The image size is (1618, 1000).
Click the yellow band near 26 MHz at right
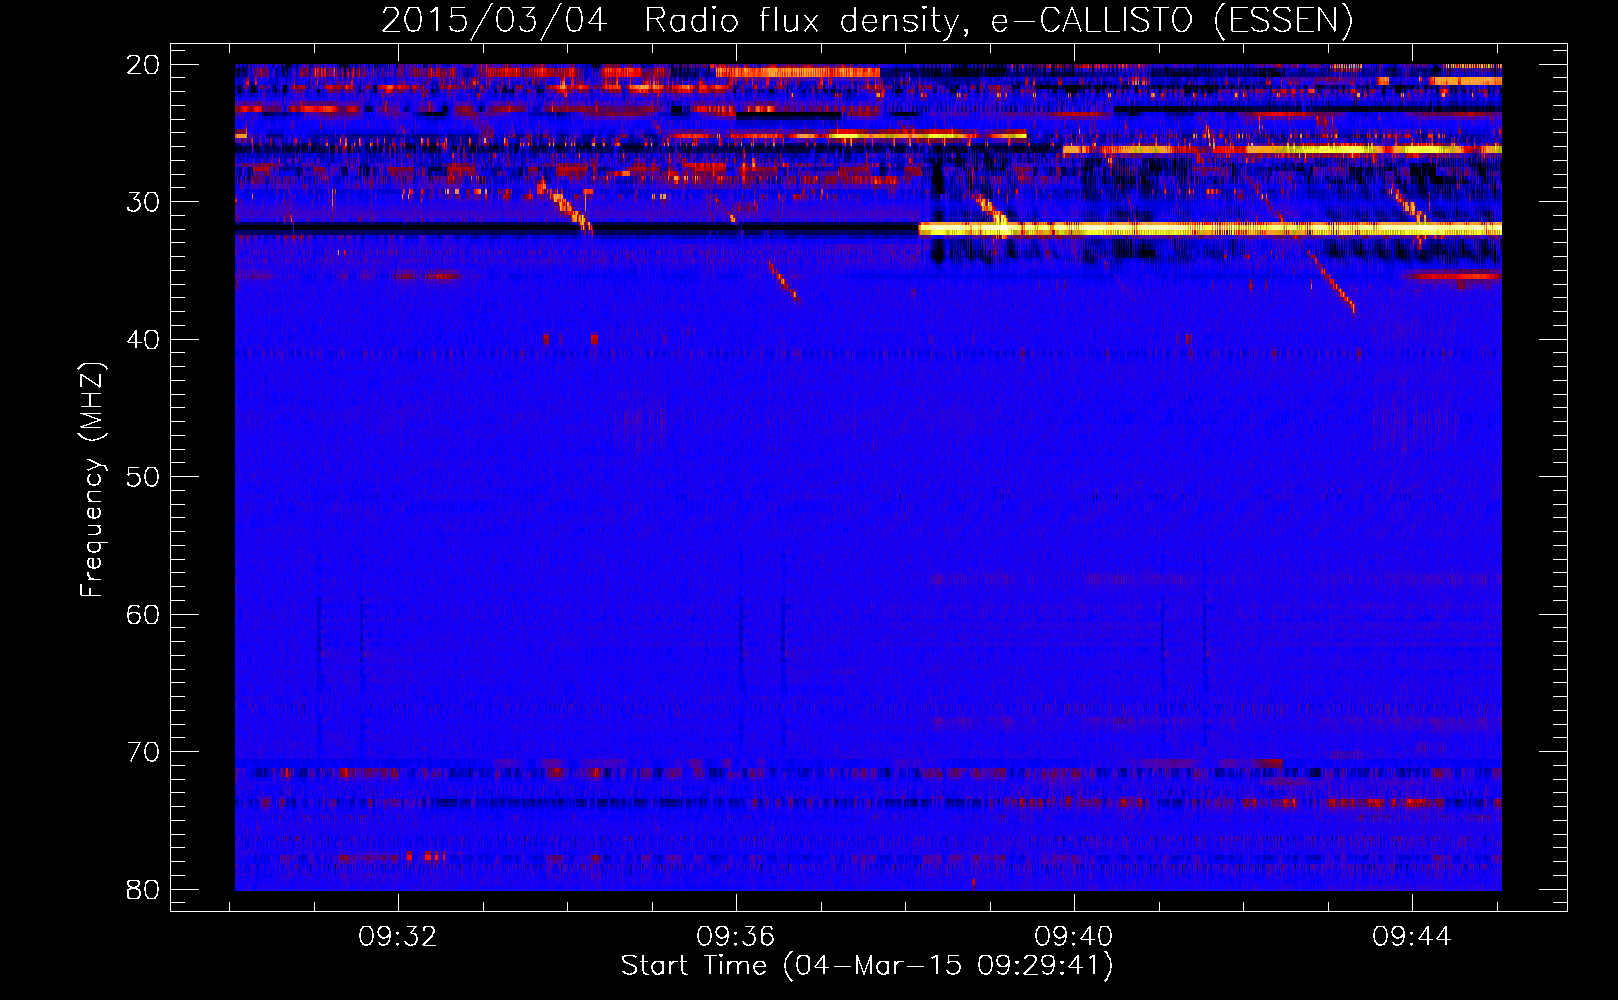coord(1282,150)
